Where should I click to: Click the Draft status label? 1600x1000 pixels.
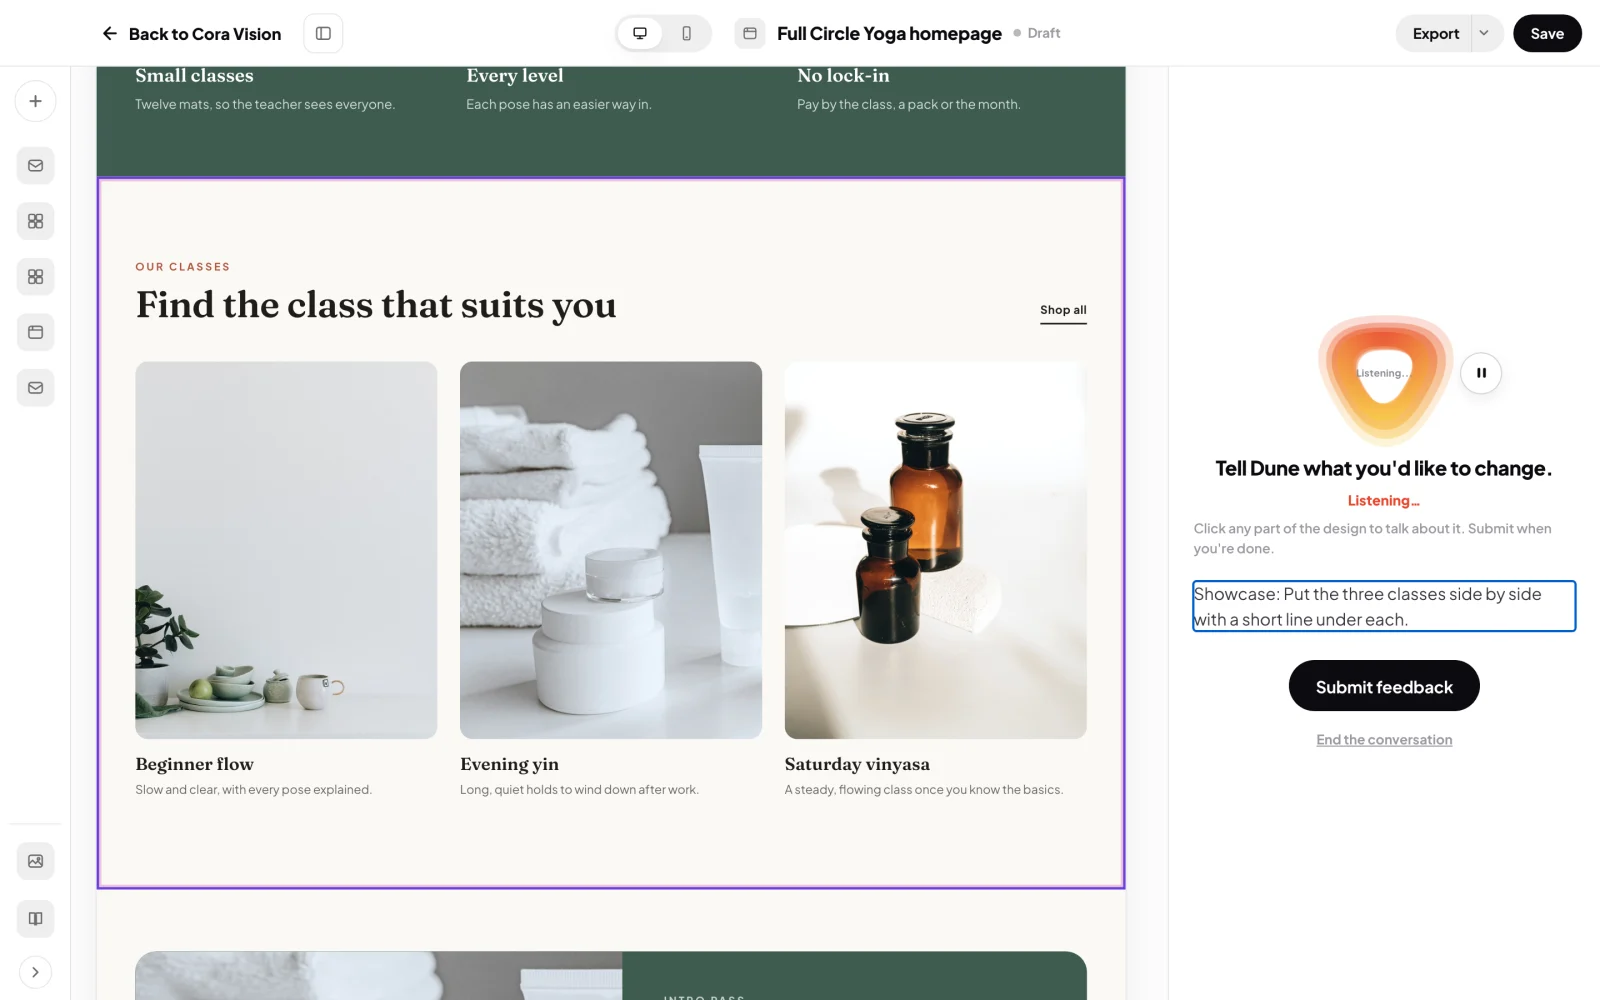[1043, 33]
